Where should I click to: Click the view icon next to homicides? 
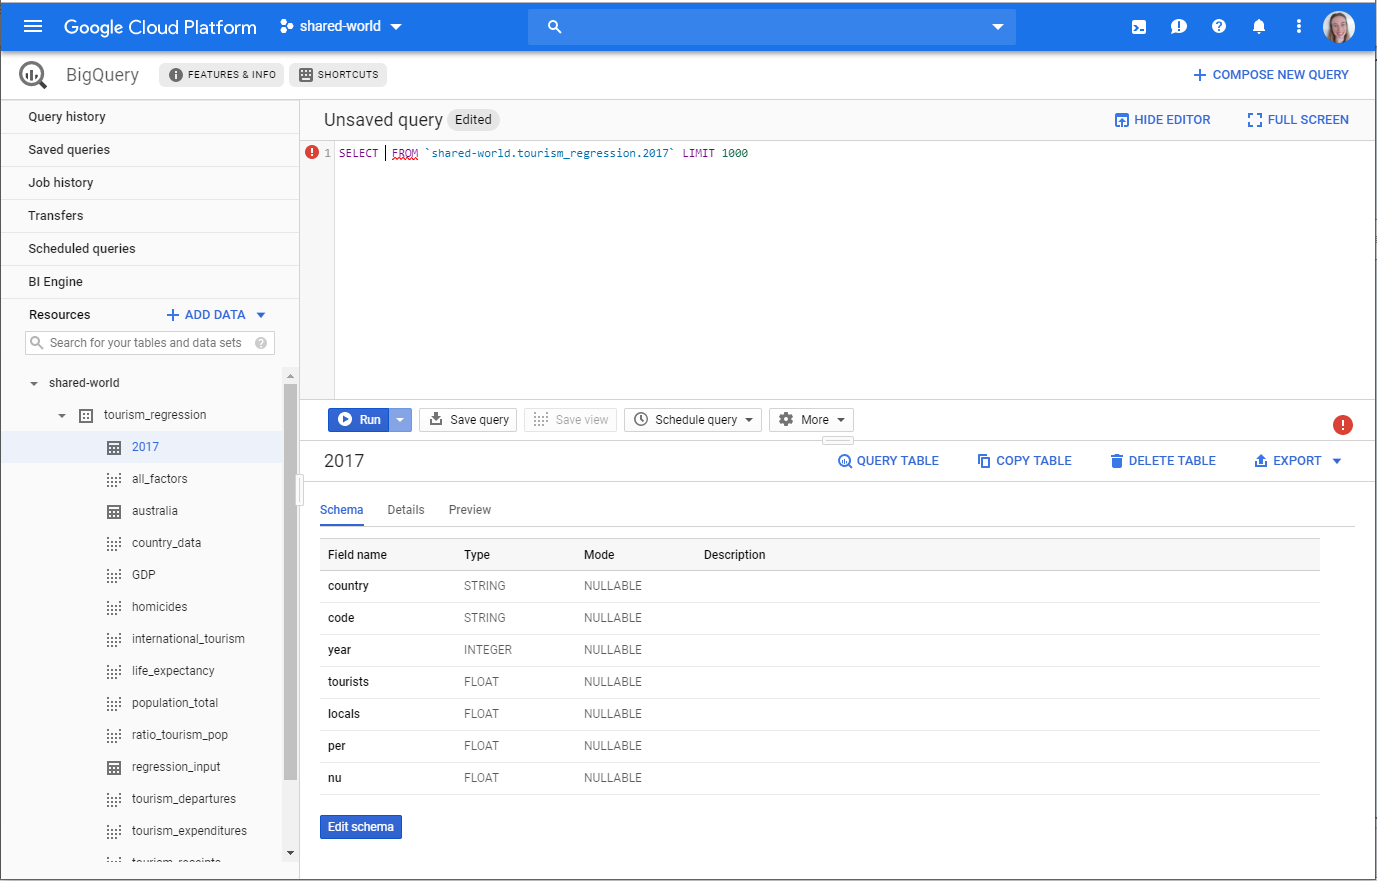click(114, 607)
